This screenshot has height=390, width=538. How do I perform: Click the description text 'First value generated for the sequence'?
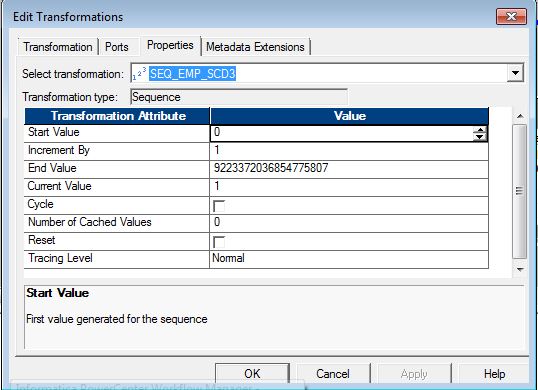pyautogui.click(x=117, y=319)
